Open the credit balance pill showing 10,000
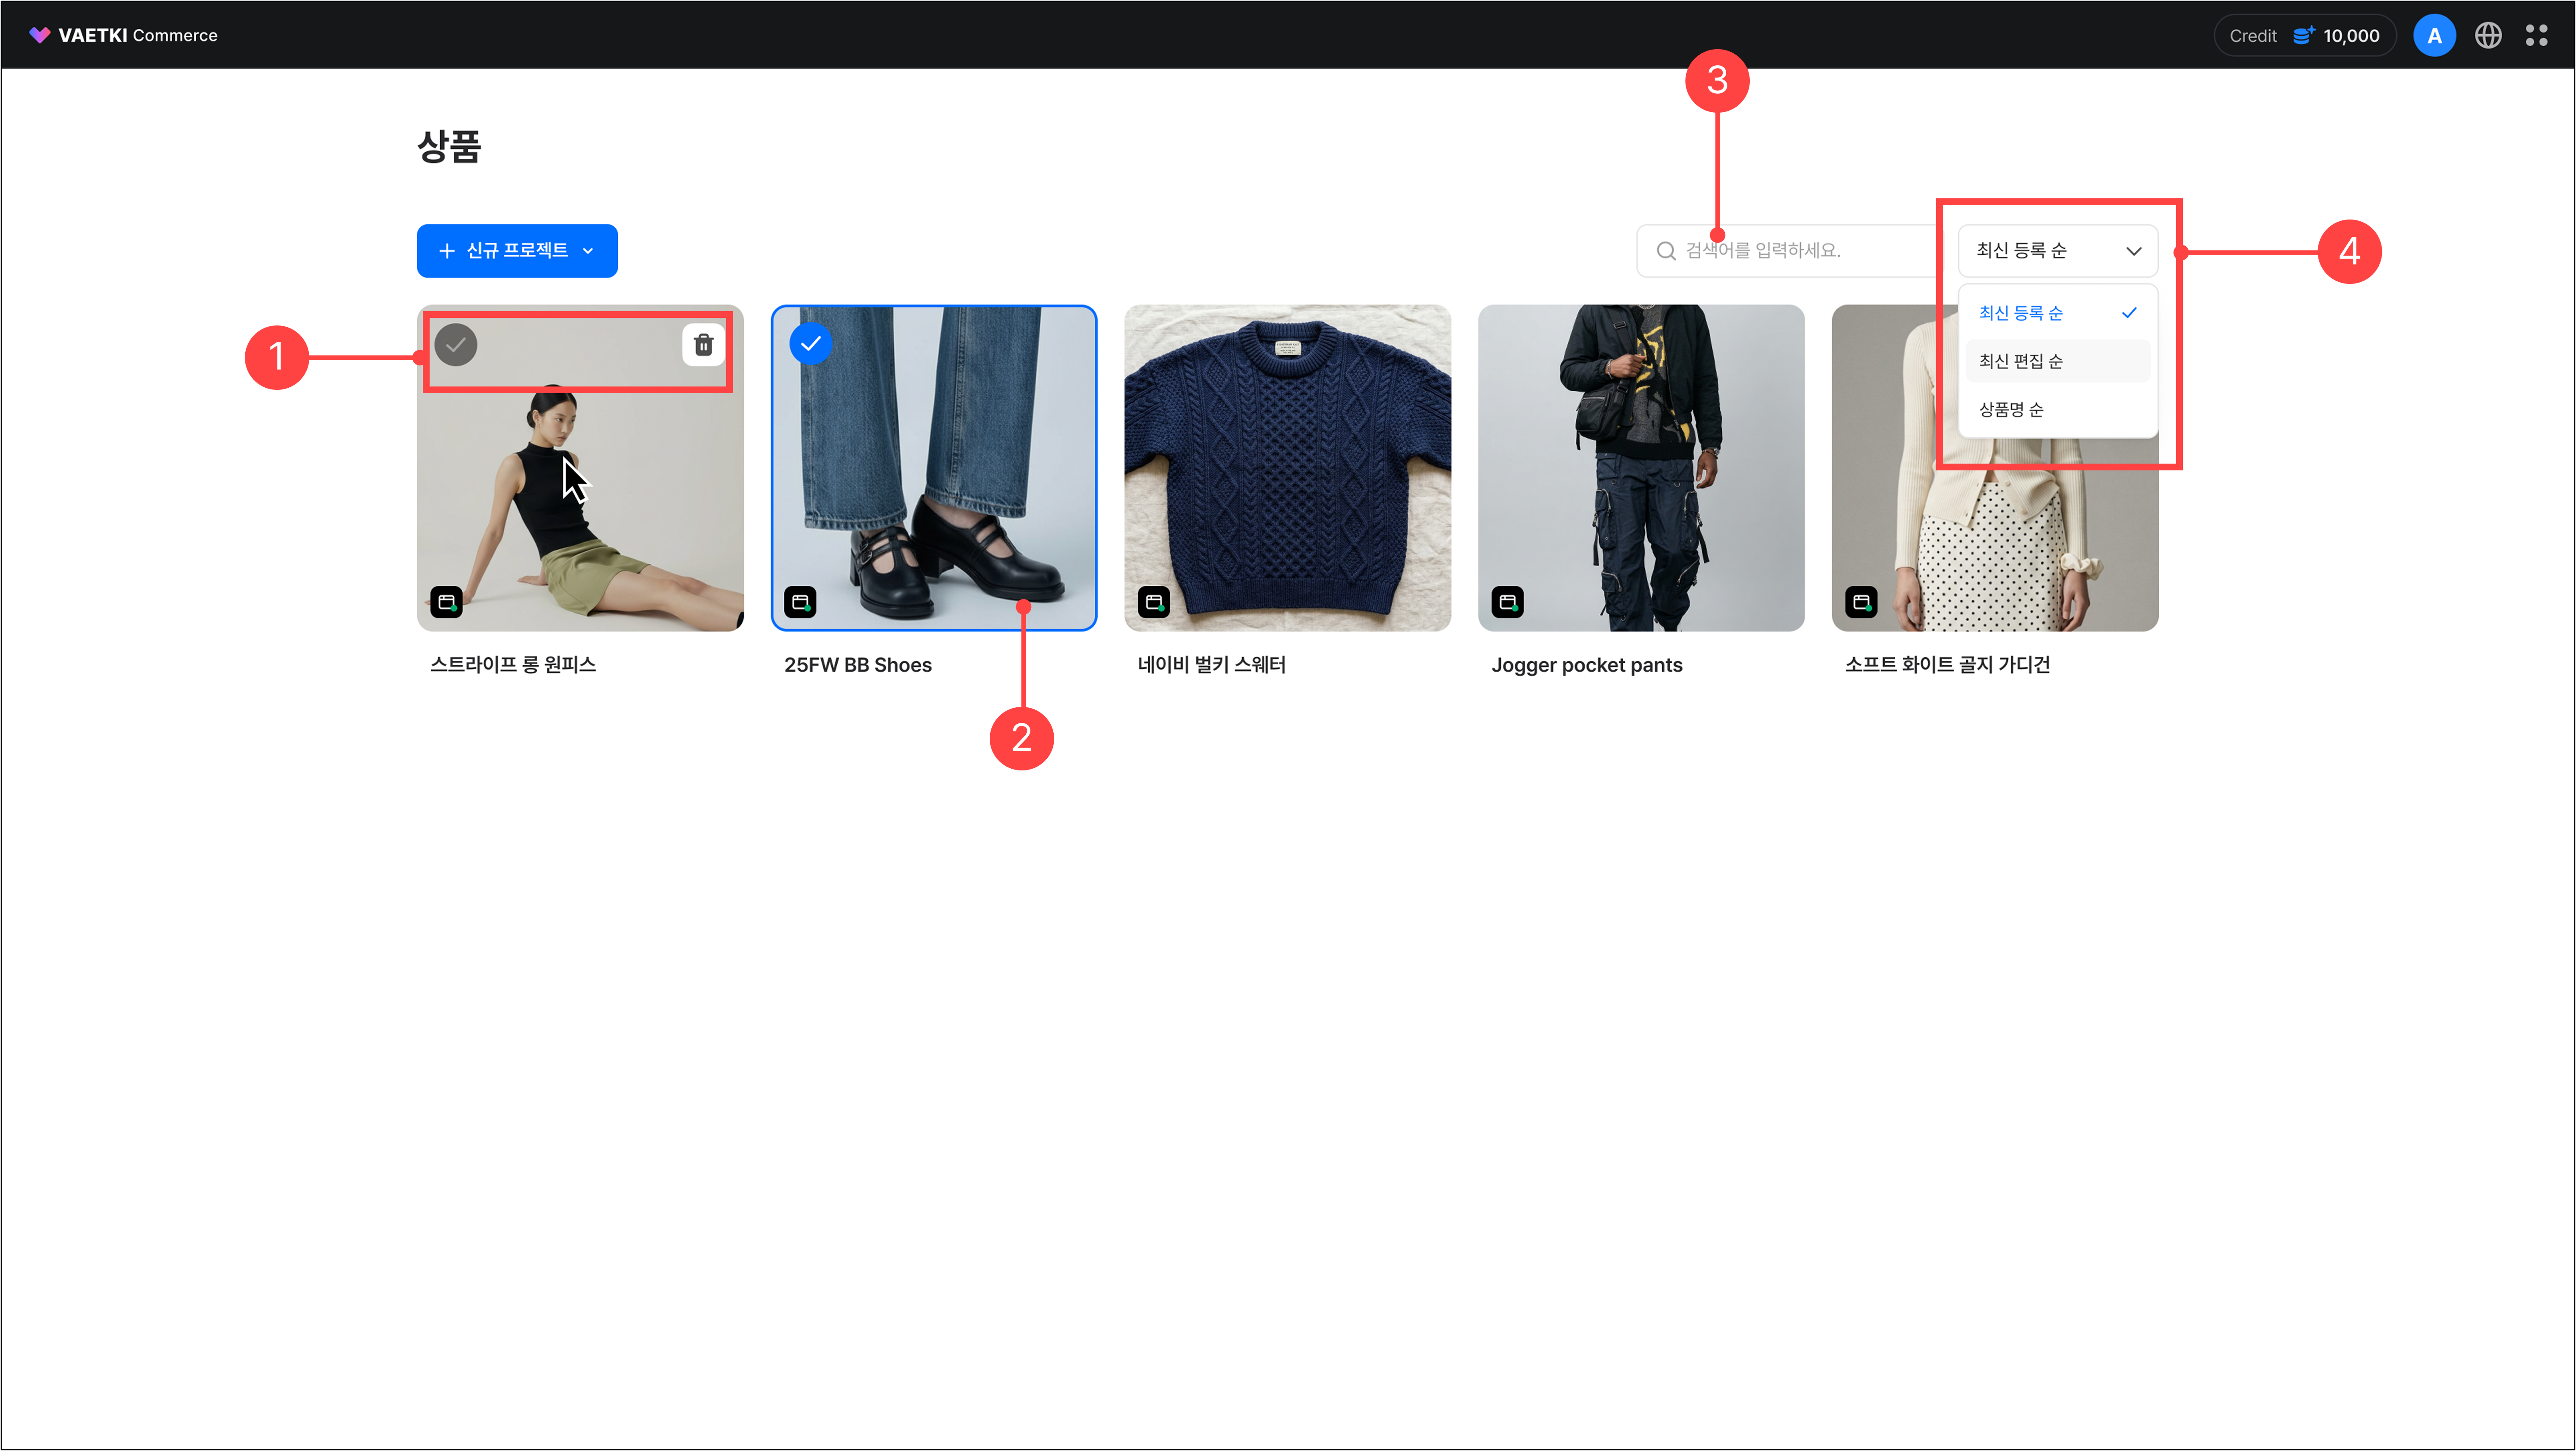 tap(2304, 35)
